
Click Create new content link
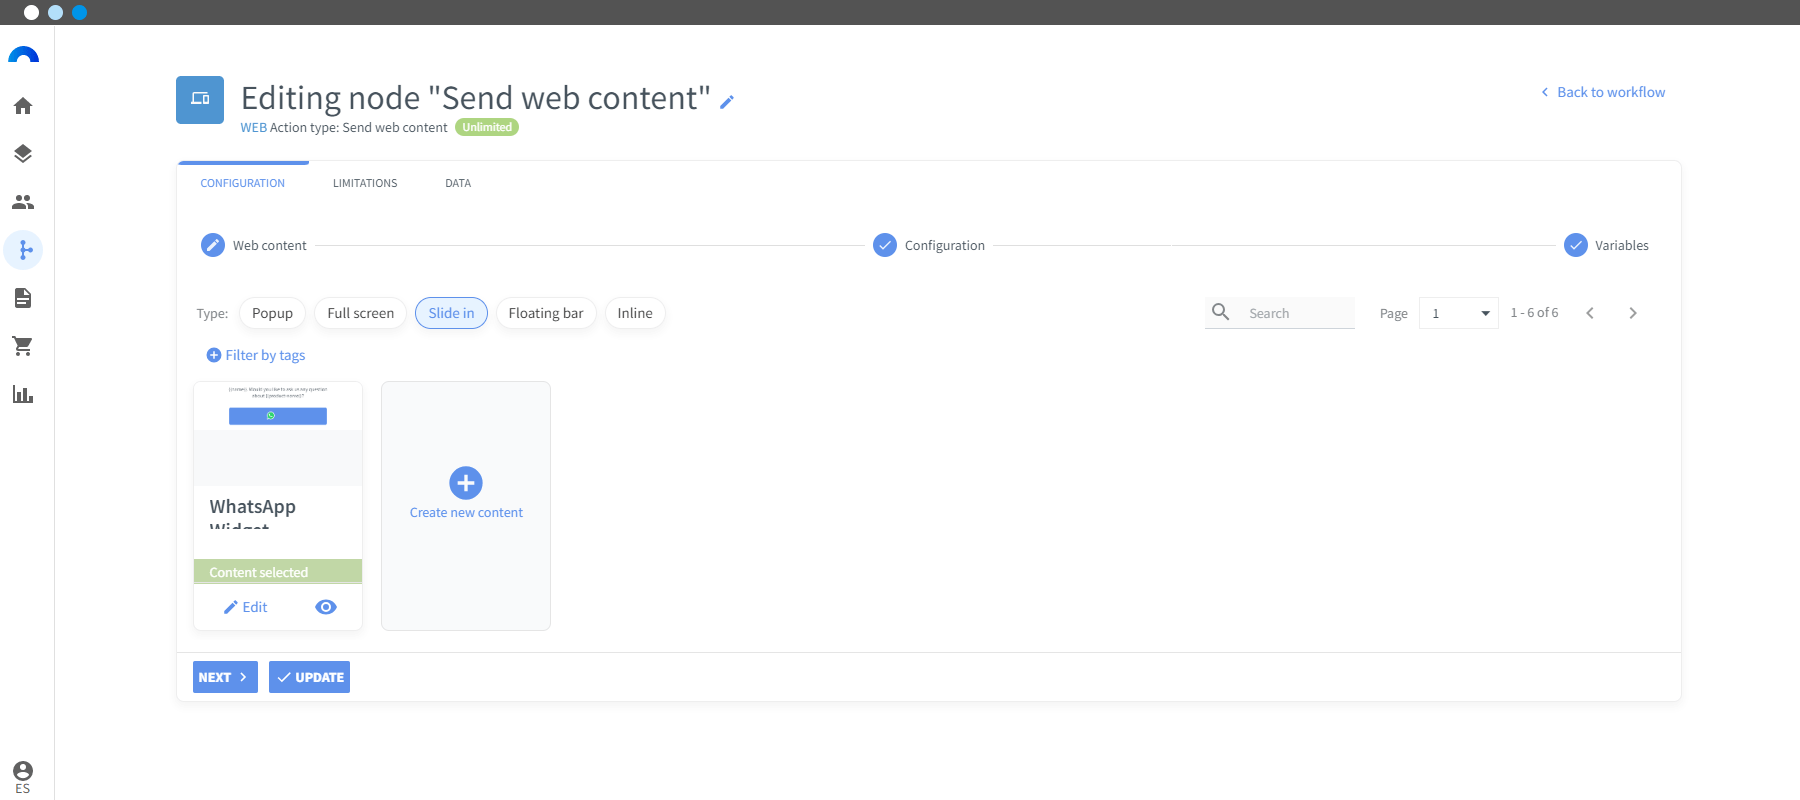pyautogui.click(x=466, y=512)
